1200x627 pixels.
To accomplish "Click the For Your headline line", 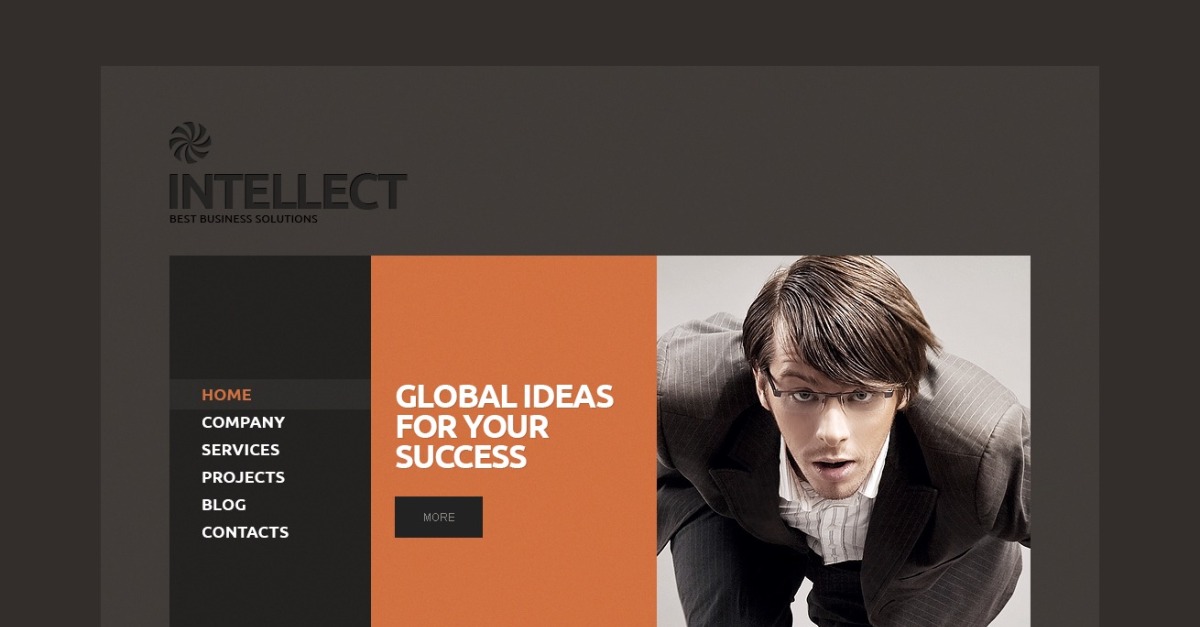I will 472,427.
